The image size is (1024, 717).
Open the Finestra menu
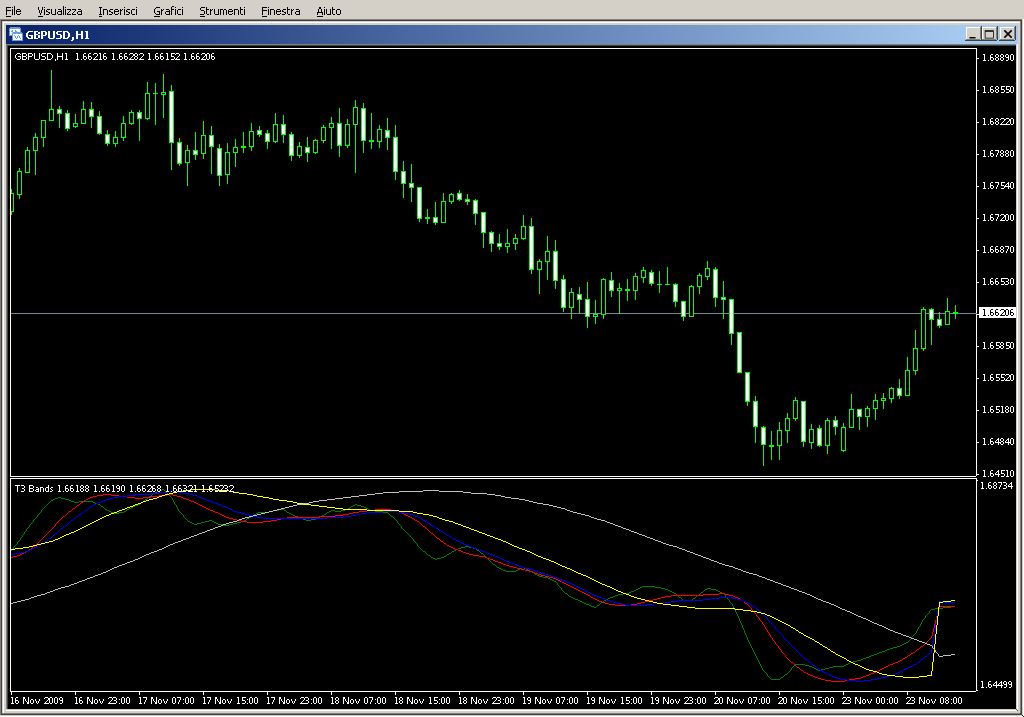tap(280, 11)
